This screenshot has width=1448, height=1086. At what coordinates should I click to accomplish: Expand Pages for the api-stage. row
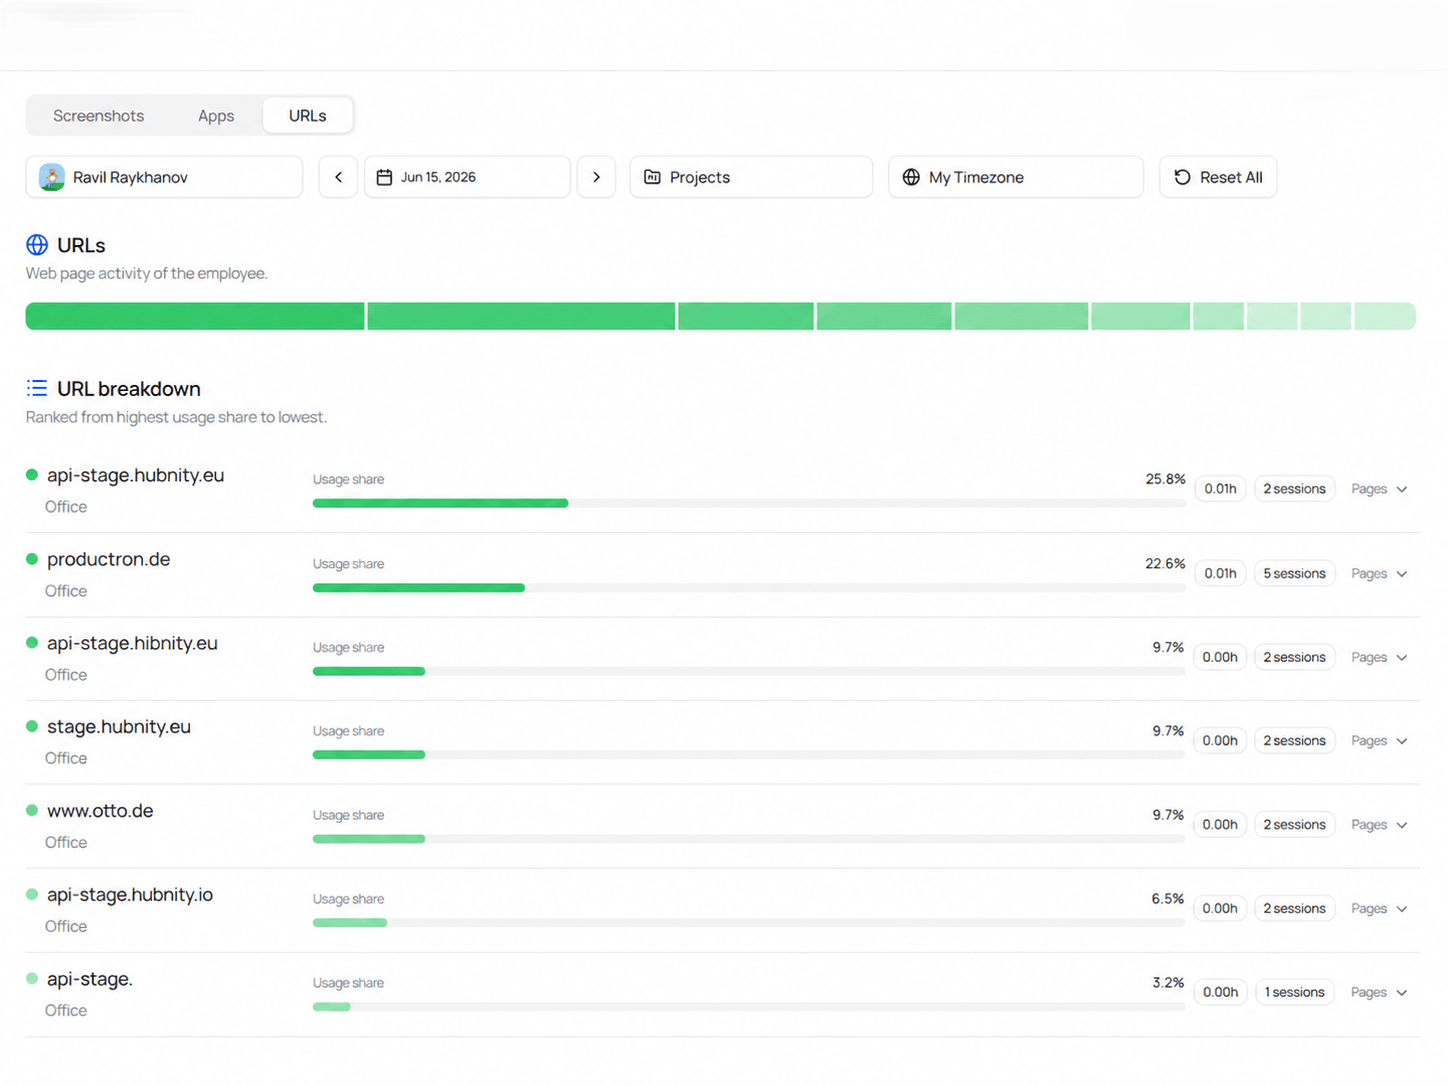(1379, 993)
